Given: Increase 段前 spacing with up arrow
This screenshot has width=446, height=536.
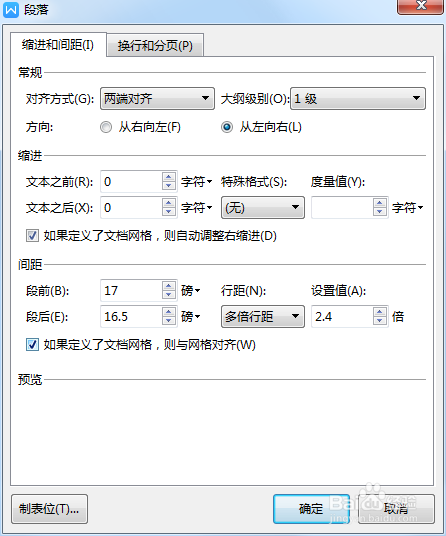Looking at the screenshot, I should pos(169,286).
